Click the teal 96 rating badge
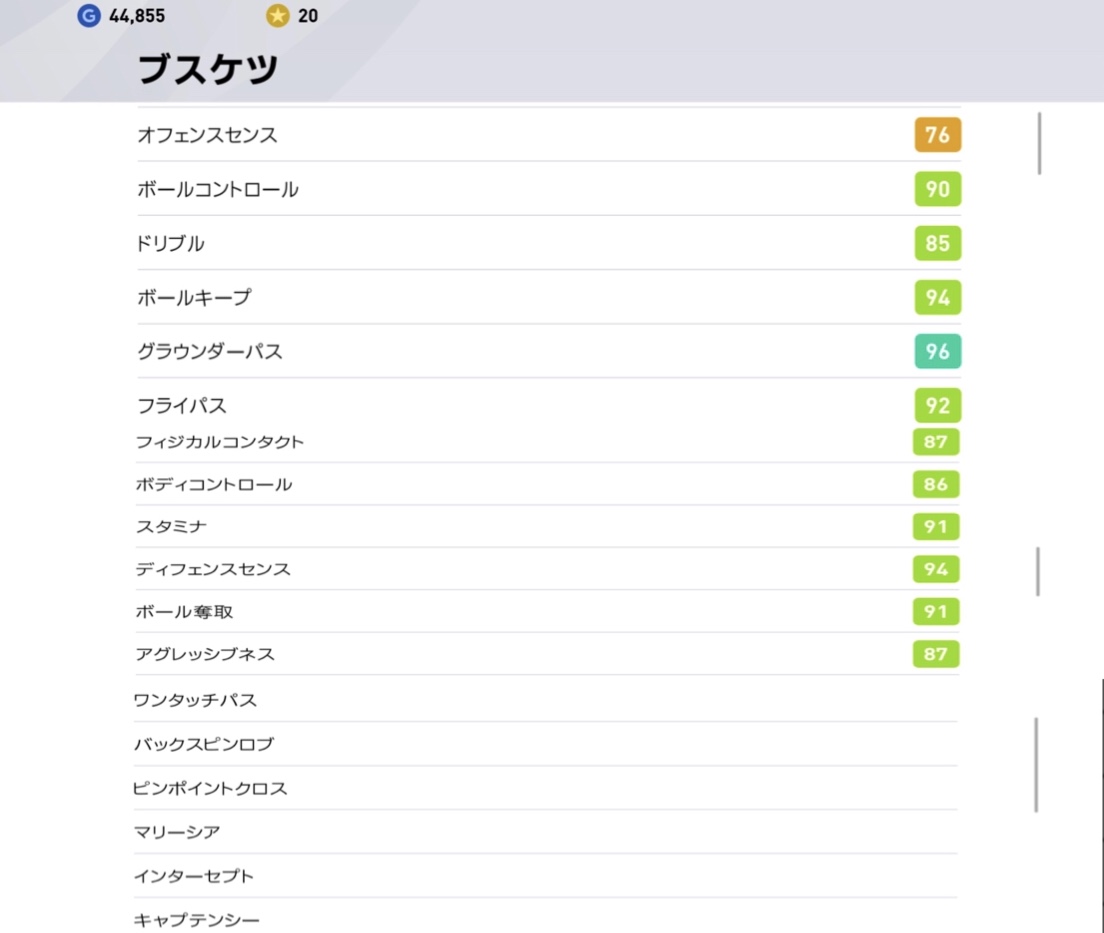 click(937, 351)
